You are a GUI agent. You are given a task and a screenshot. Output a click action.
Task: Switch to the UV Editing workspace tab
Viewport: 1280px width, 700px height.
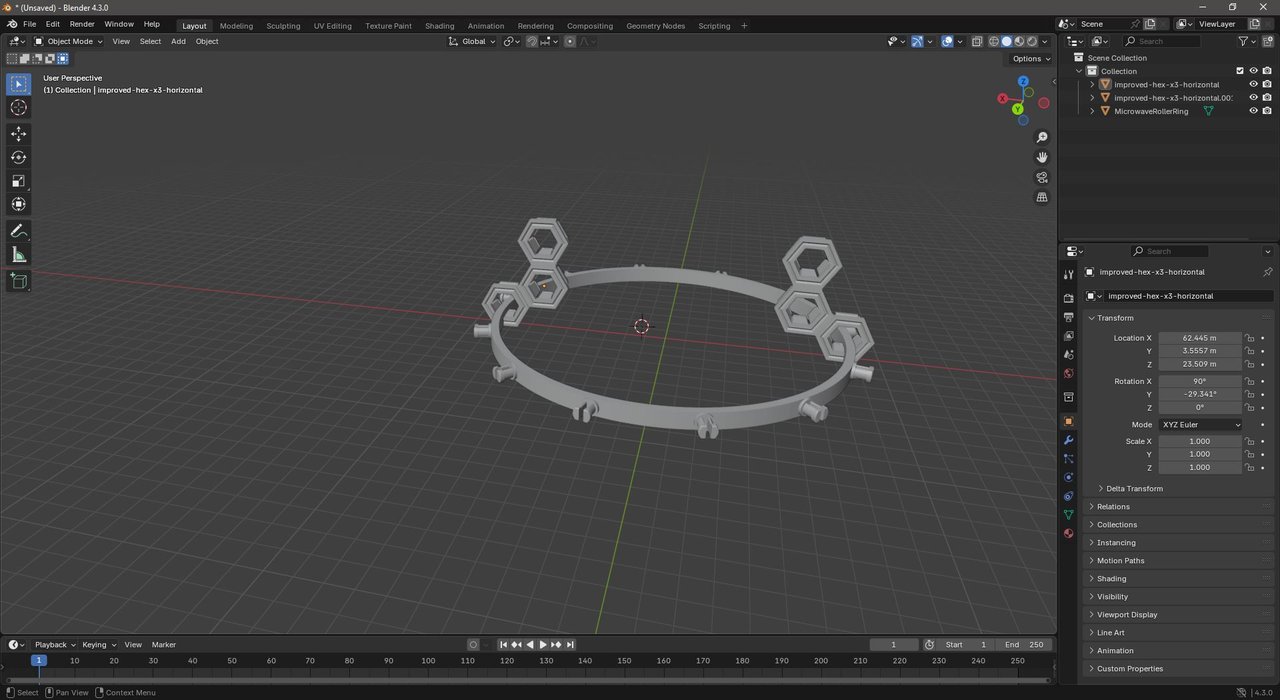tap(332, 26)
